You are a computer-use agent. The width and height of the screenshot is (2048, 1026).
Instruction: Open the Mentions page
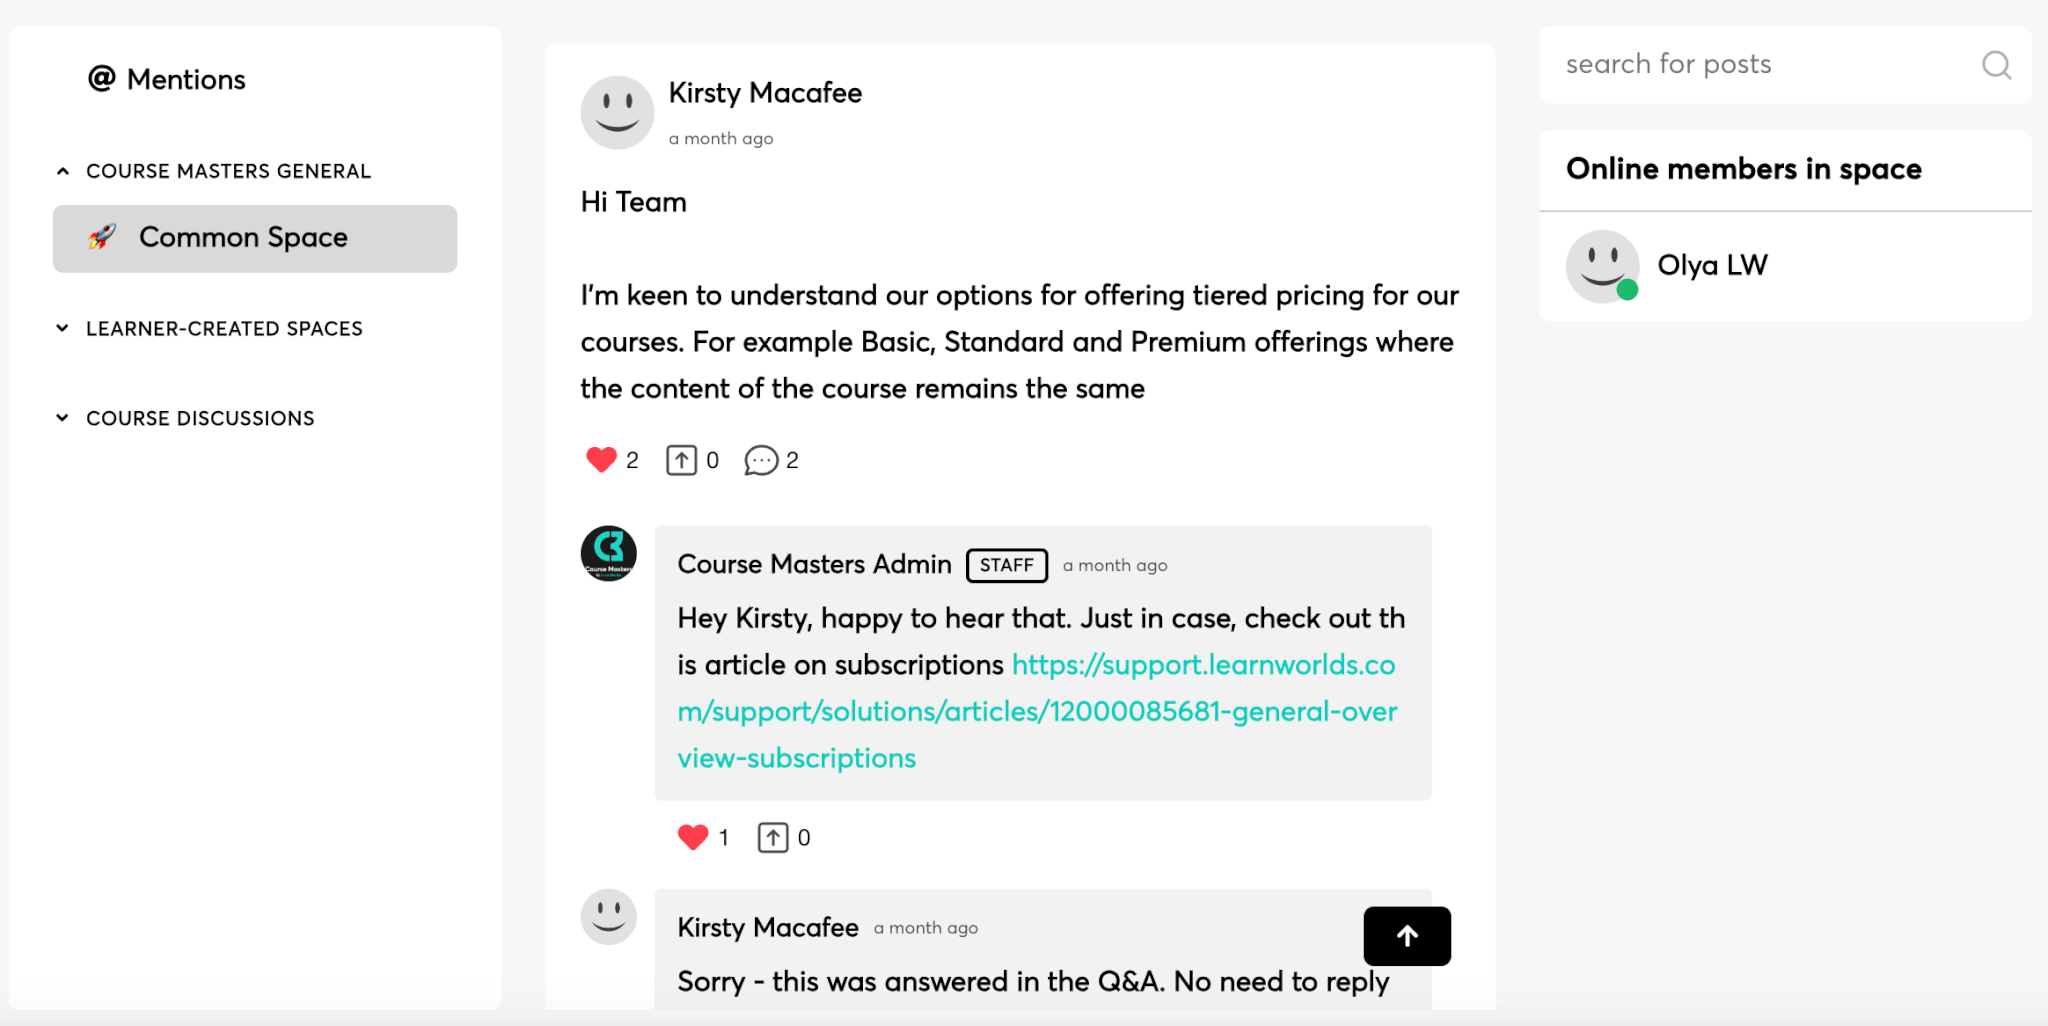click(x=167, y=79)
